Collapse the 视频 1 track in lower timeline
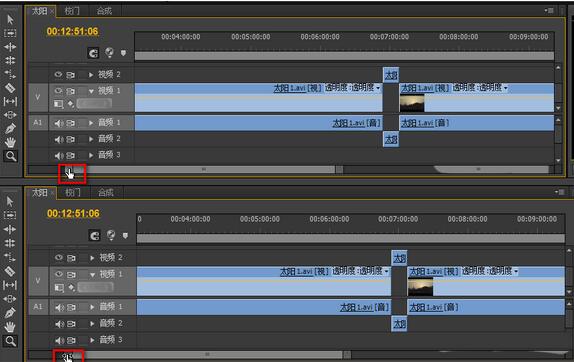574x362 pixels. [x=92, y=274]
